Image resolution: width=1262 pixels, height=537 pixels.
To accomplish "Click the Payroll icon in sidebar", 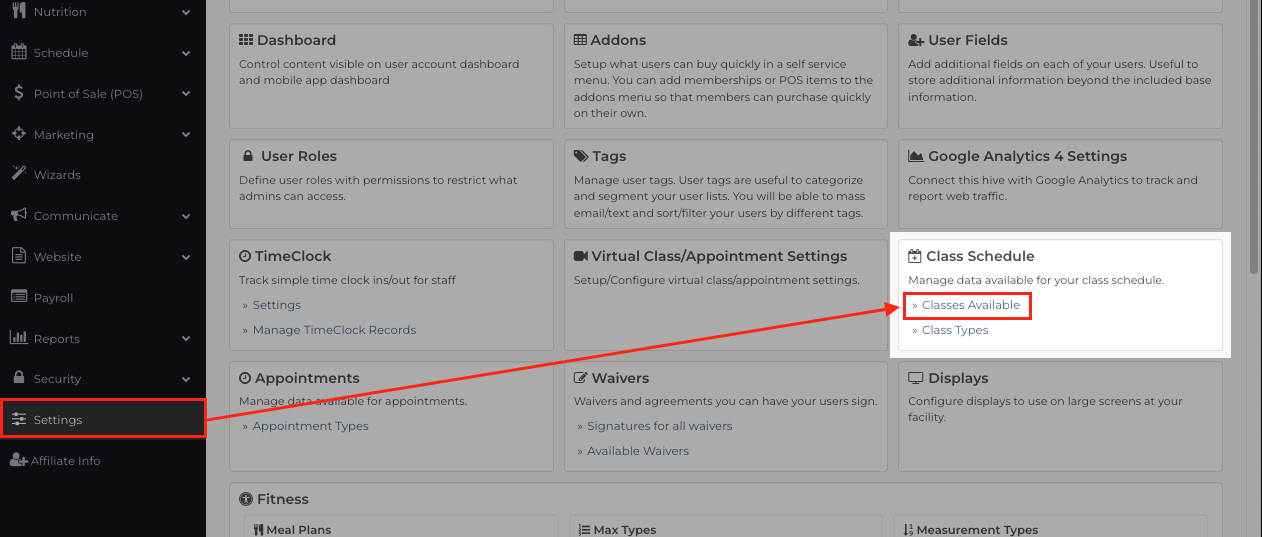I will point(18,297).
